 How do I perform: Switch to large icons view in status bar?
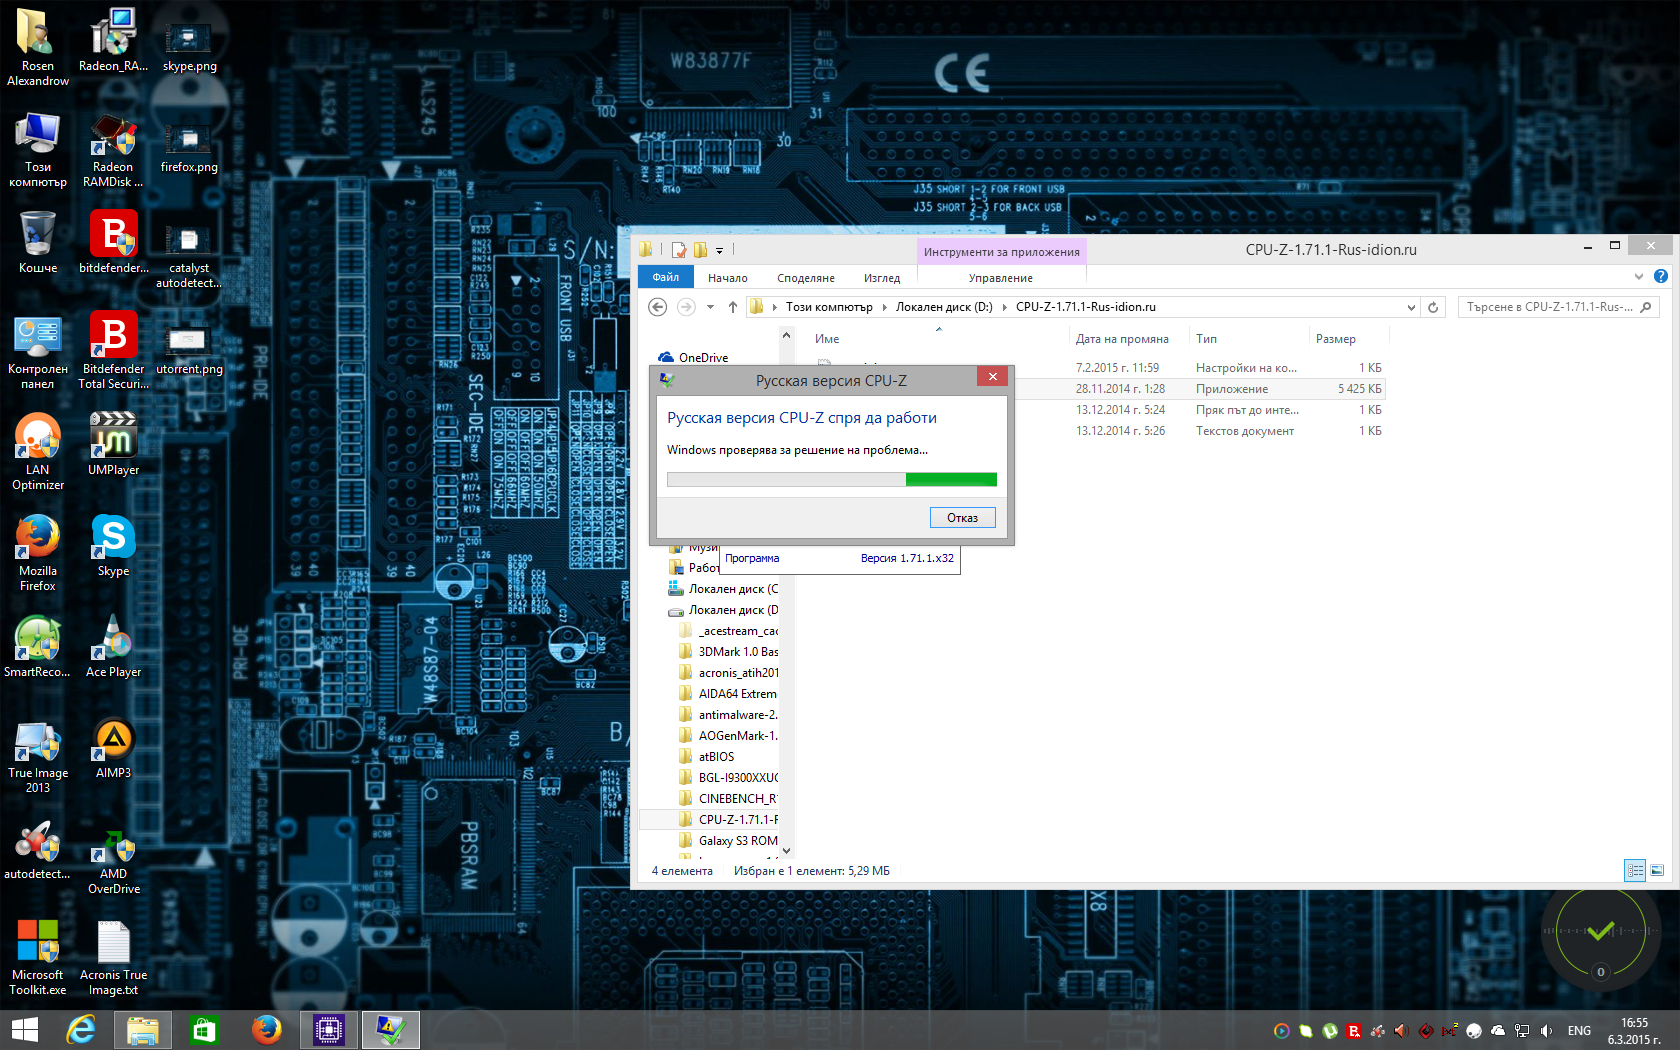point(1657,871)
